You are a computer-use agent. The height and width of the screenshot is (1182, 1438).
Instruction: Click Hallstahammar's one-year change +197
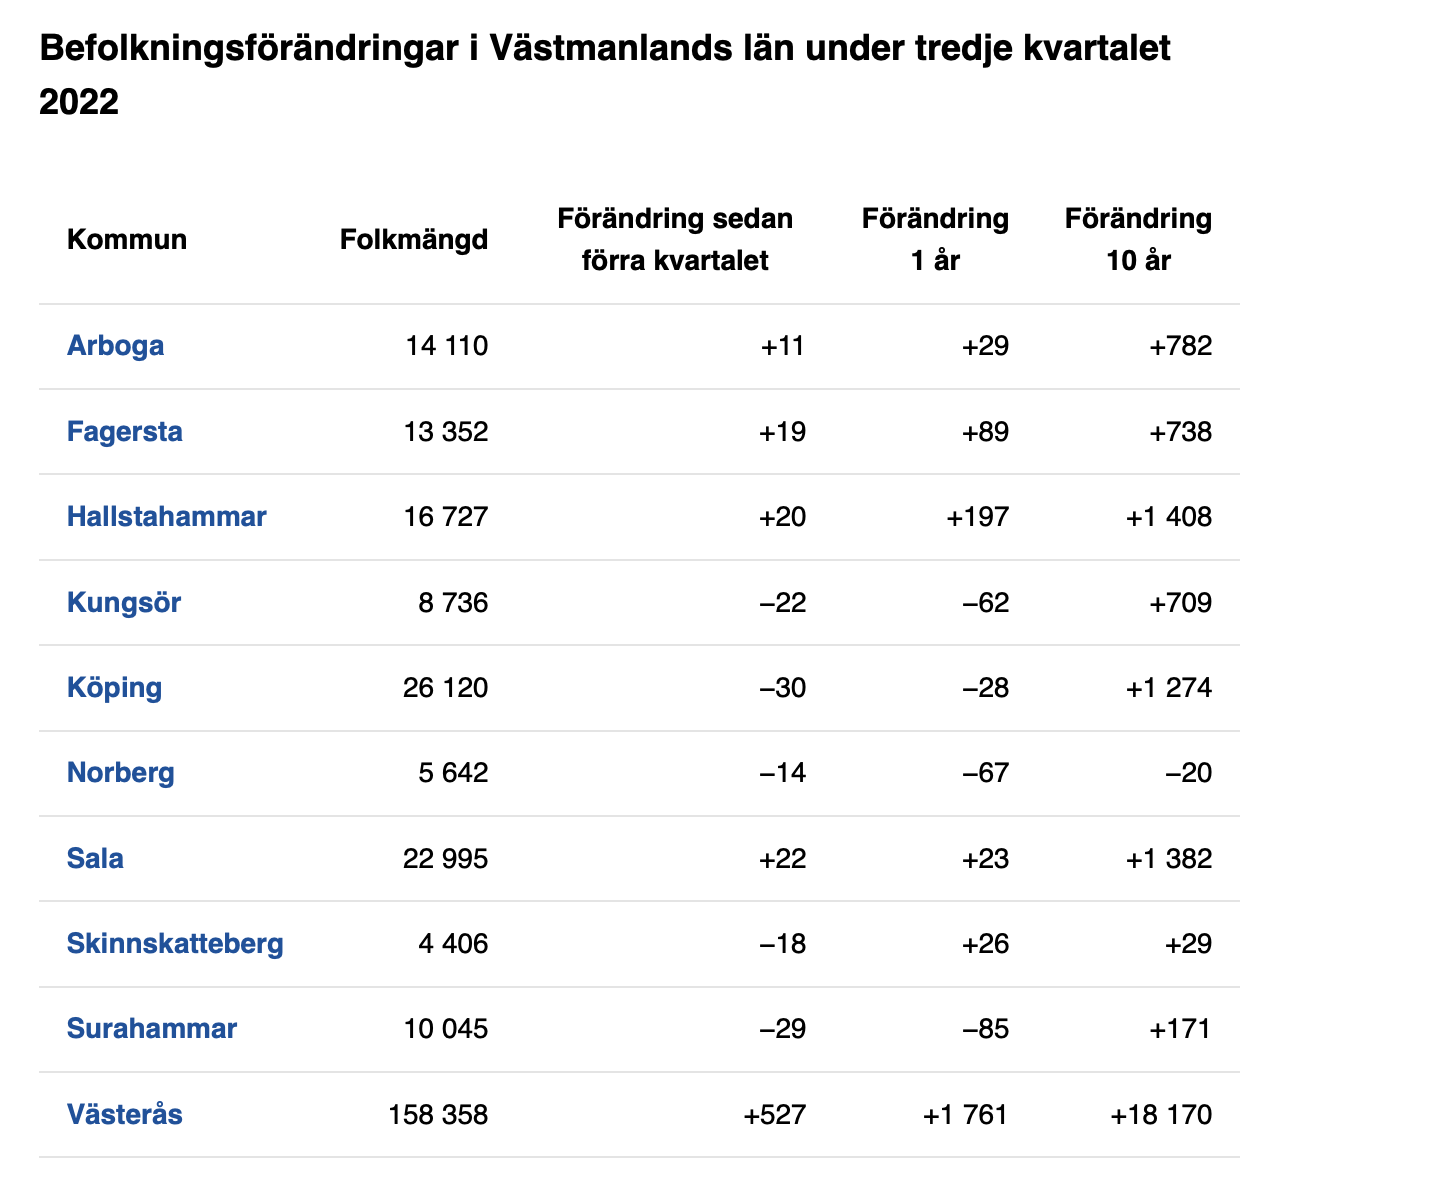(977, 517)
